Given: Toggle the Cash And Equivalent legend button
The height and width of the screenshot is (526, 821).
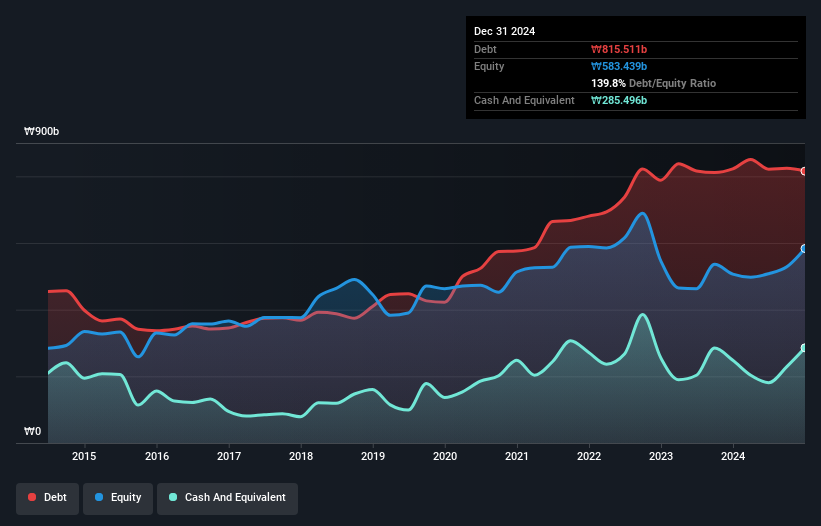Looking at the screenshot, I should (x=227, y=498).
